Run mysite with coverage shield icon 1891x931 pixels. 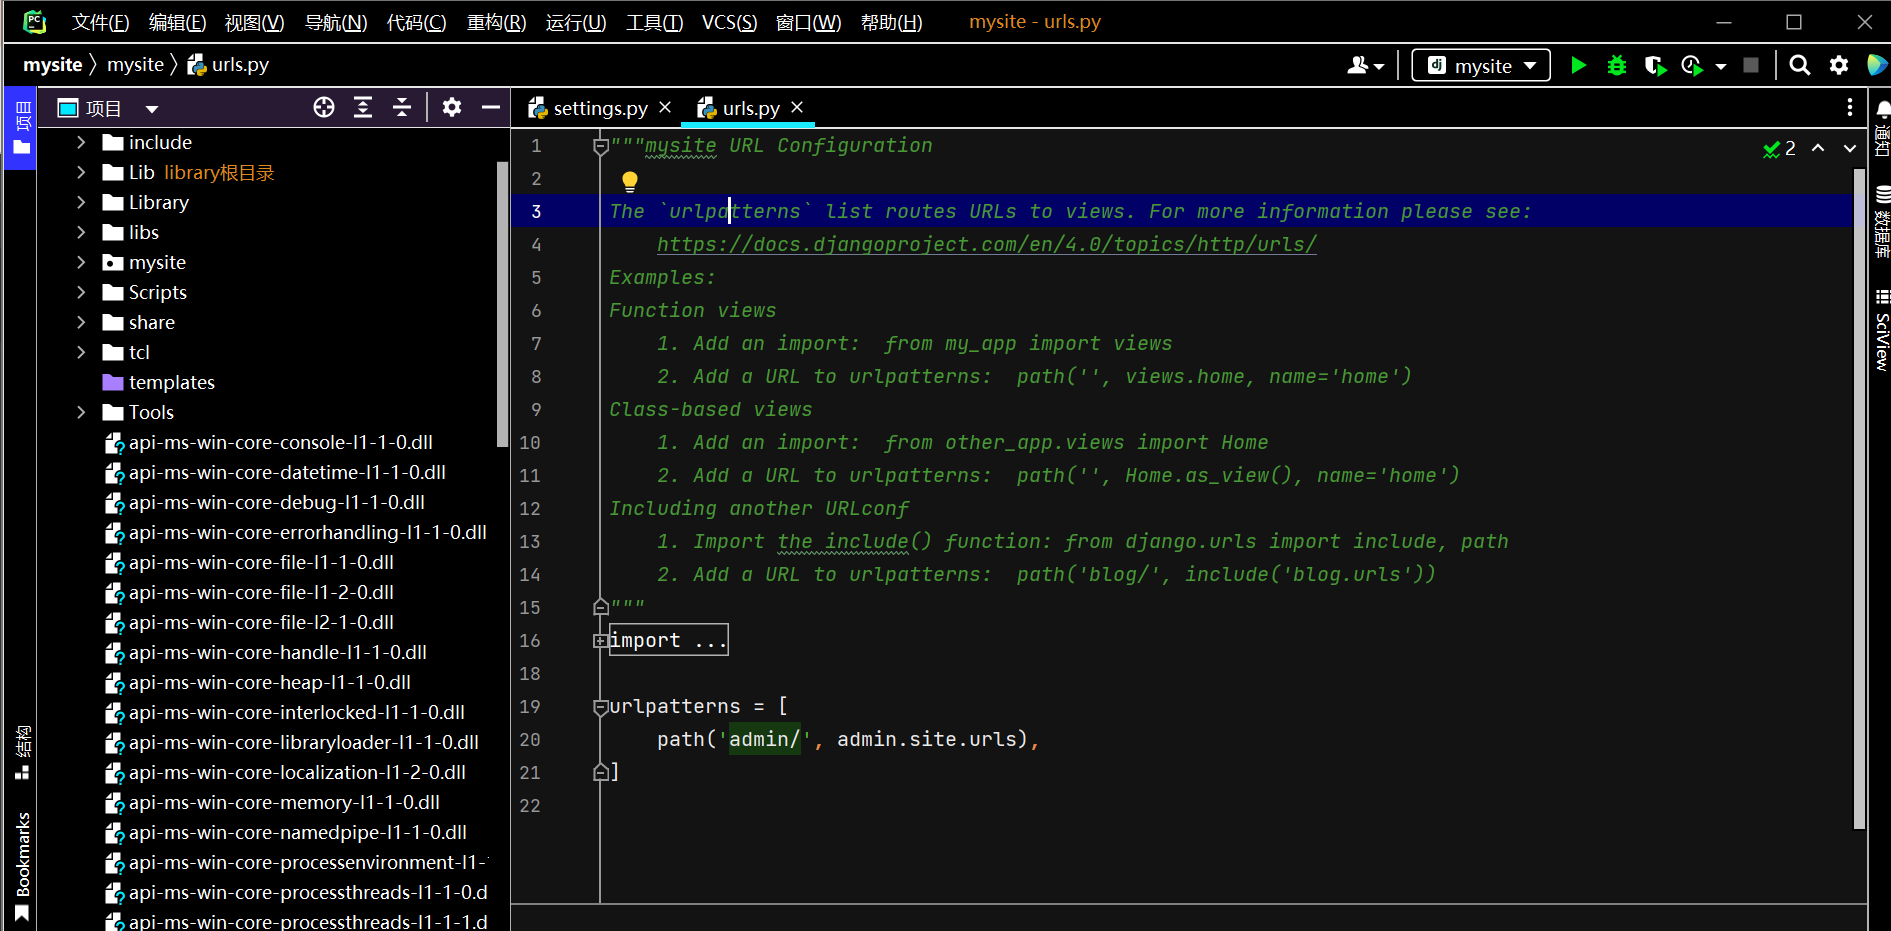[x=1654, y=66]
